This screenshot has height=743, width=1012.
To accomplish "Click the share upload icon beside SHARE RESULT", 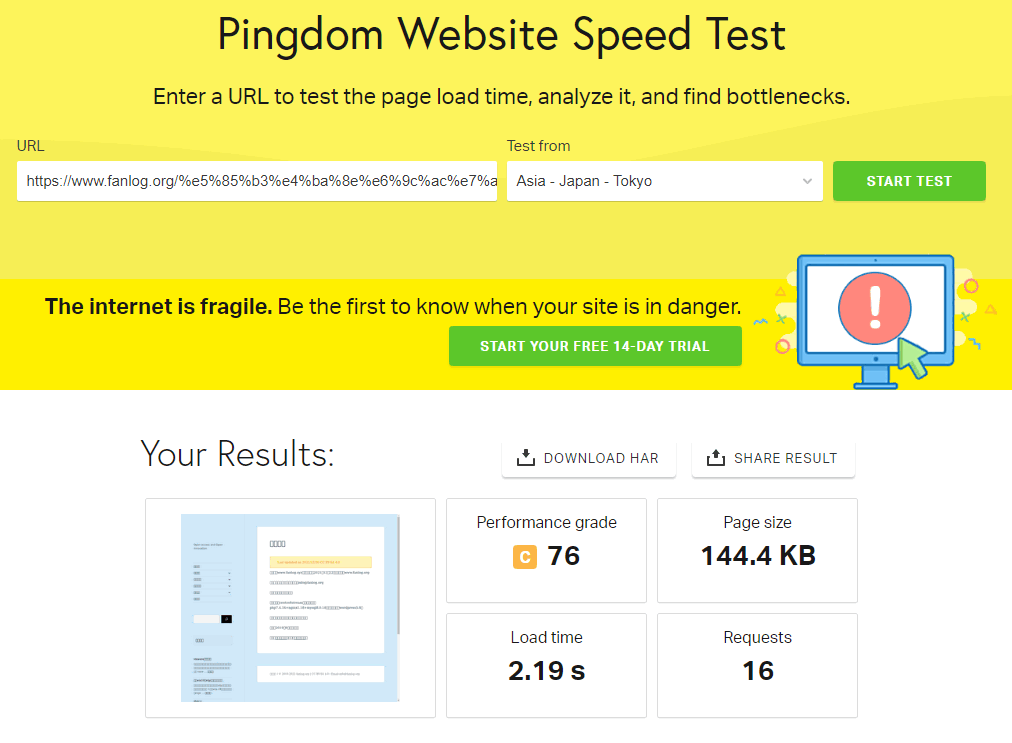I will [716, 458].
